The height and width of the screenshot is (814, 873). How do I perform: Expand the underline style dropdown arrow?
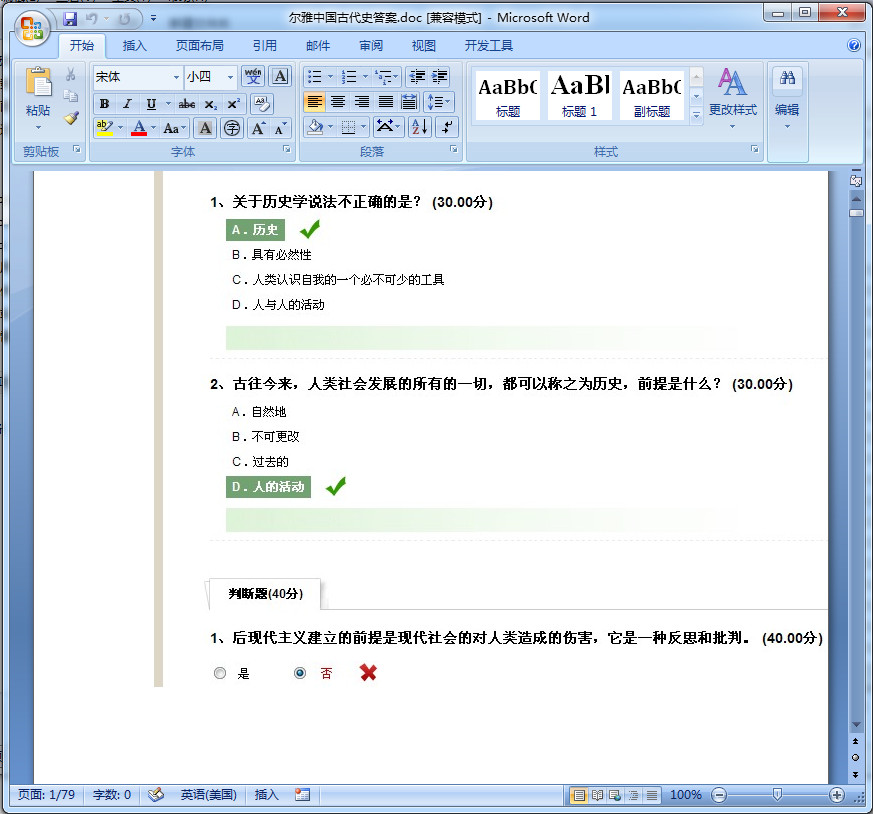coord(168,104)
